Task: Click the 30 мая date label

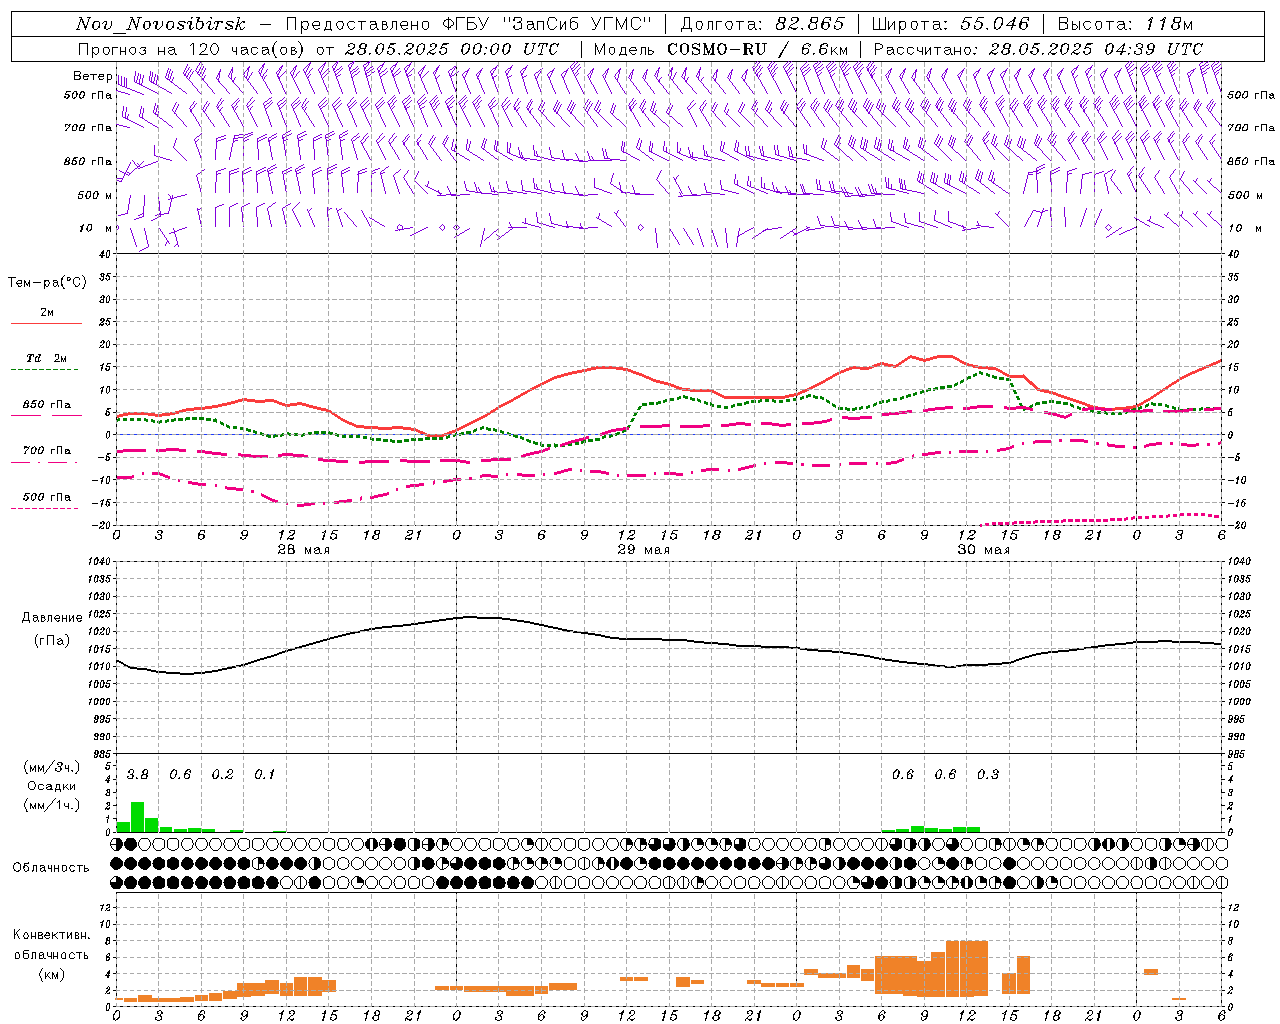Action: pos(983,550)
